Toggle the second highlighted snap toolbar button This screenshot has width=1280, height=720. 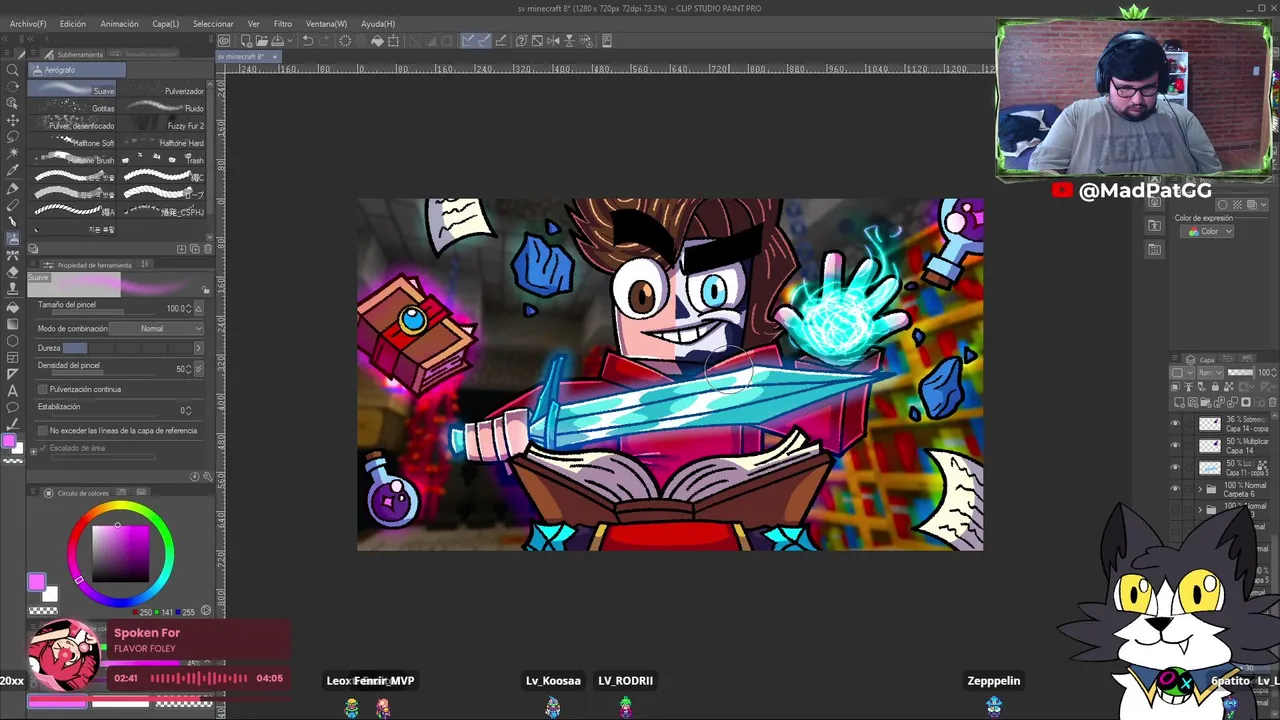484,41
